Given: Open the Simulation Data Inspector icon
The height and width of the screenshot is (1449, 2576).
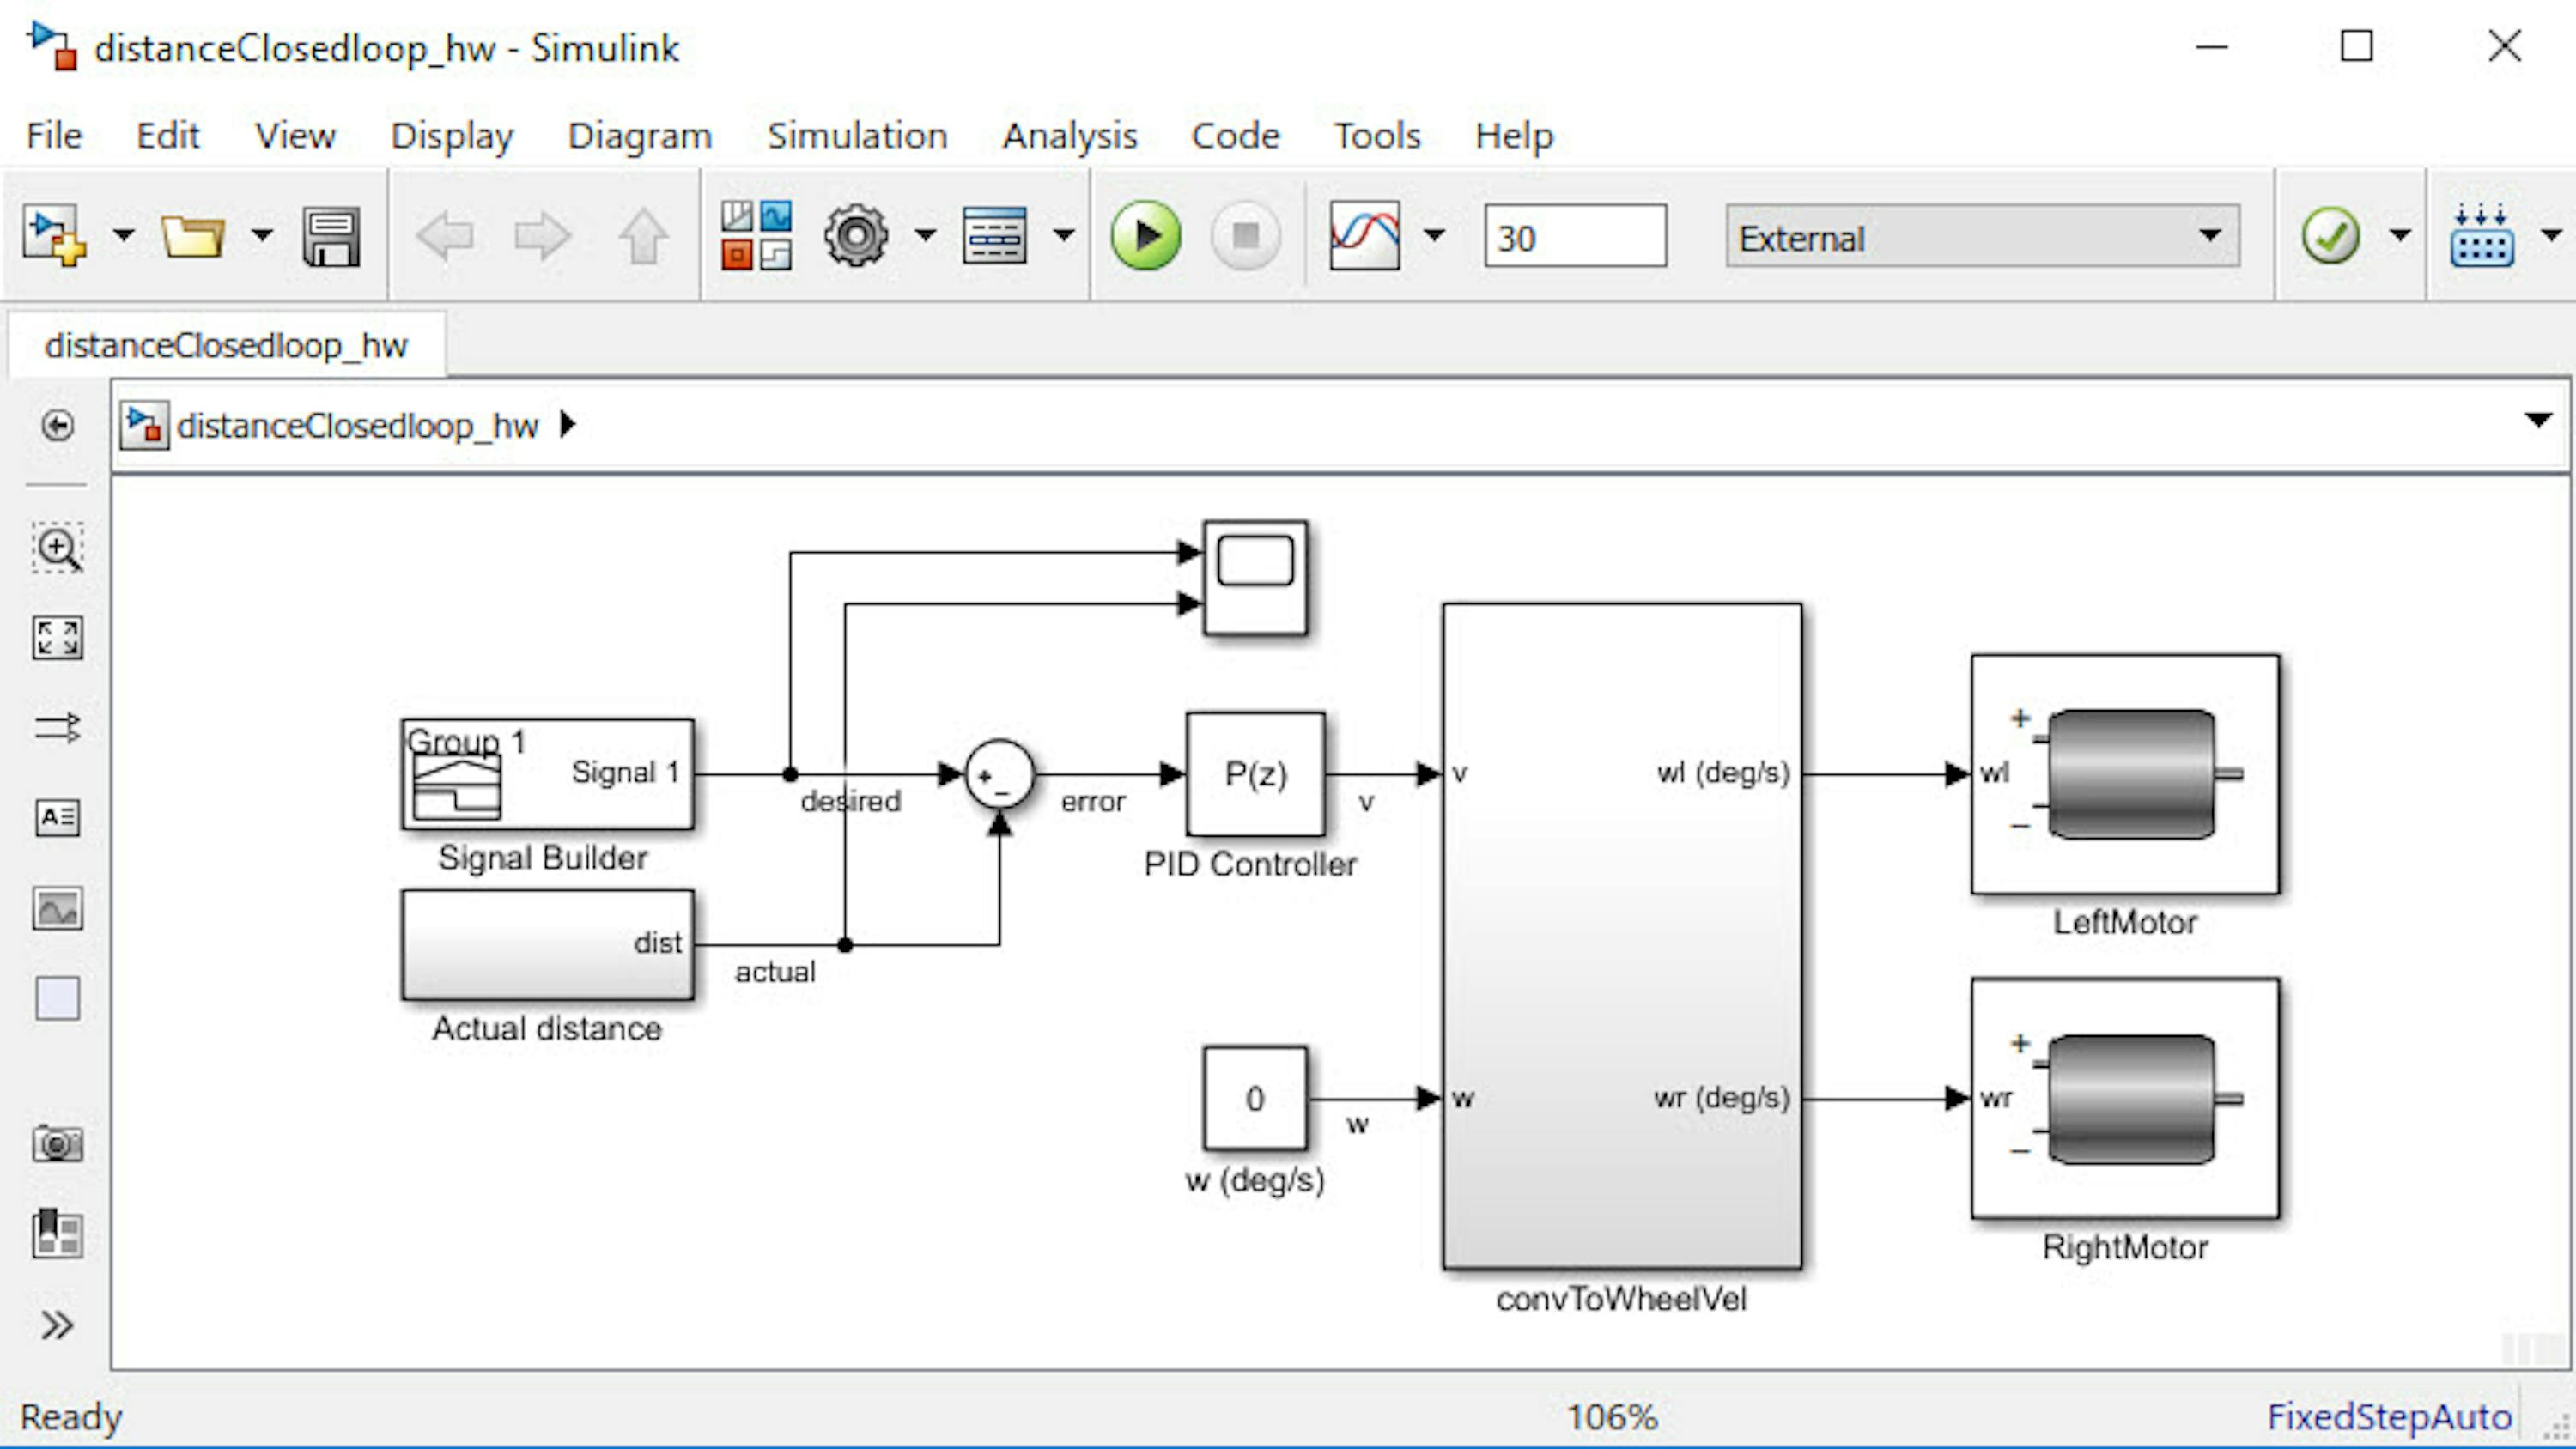Looking at the screenshot, I should 1364,236.
